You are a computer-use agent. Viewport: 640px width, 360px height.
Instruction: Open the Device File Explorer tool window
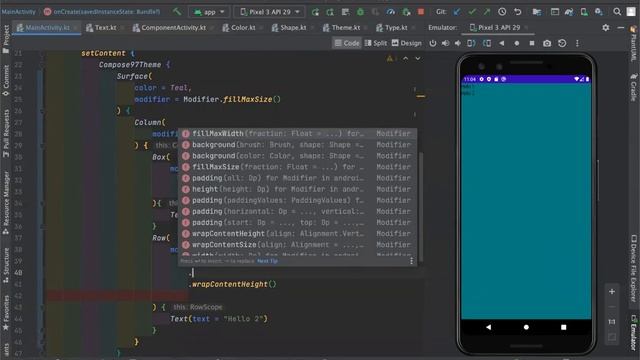click(x=633, y=268)
